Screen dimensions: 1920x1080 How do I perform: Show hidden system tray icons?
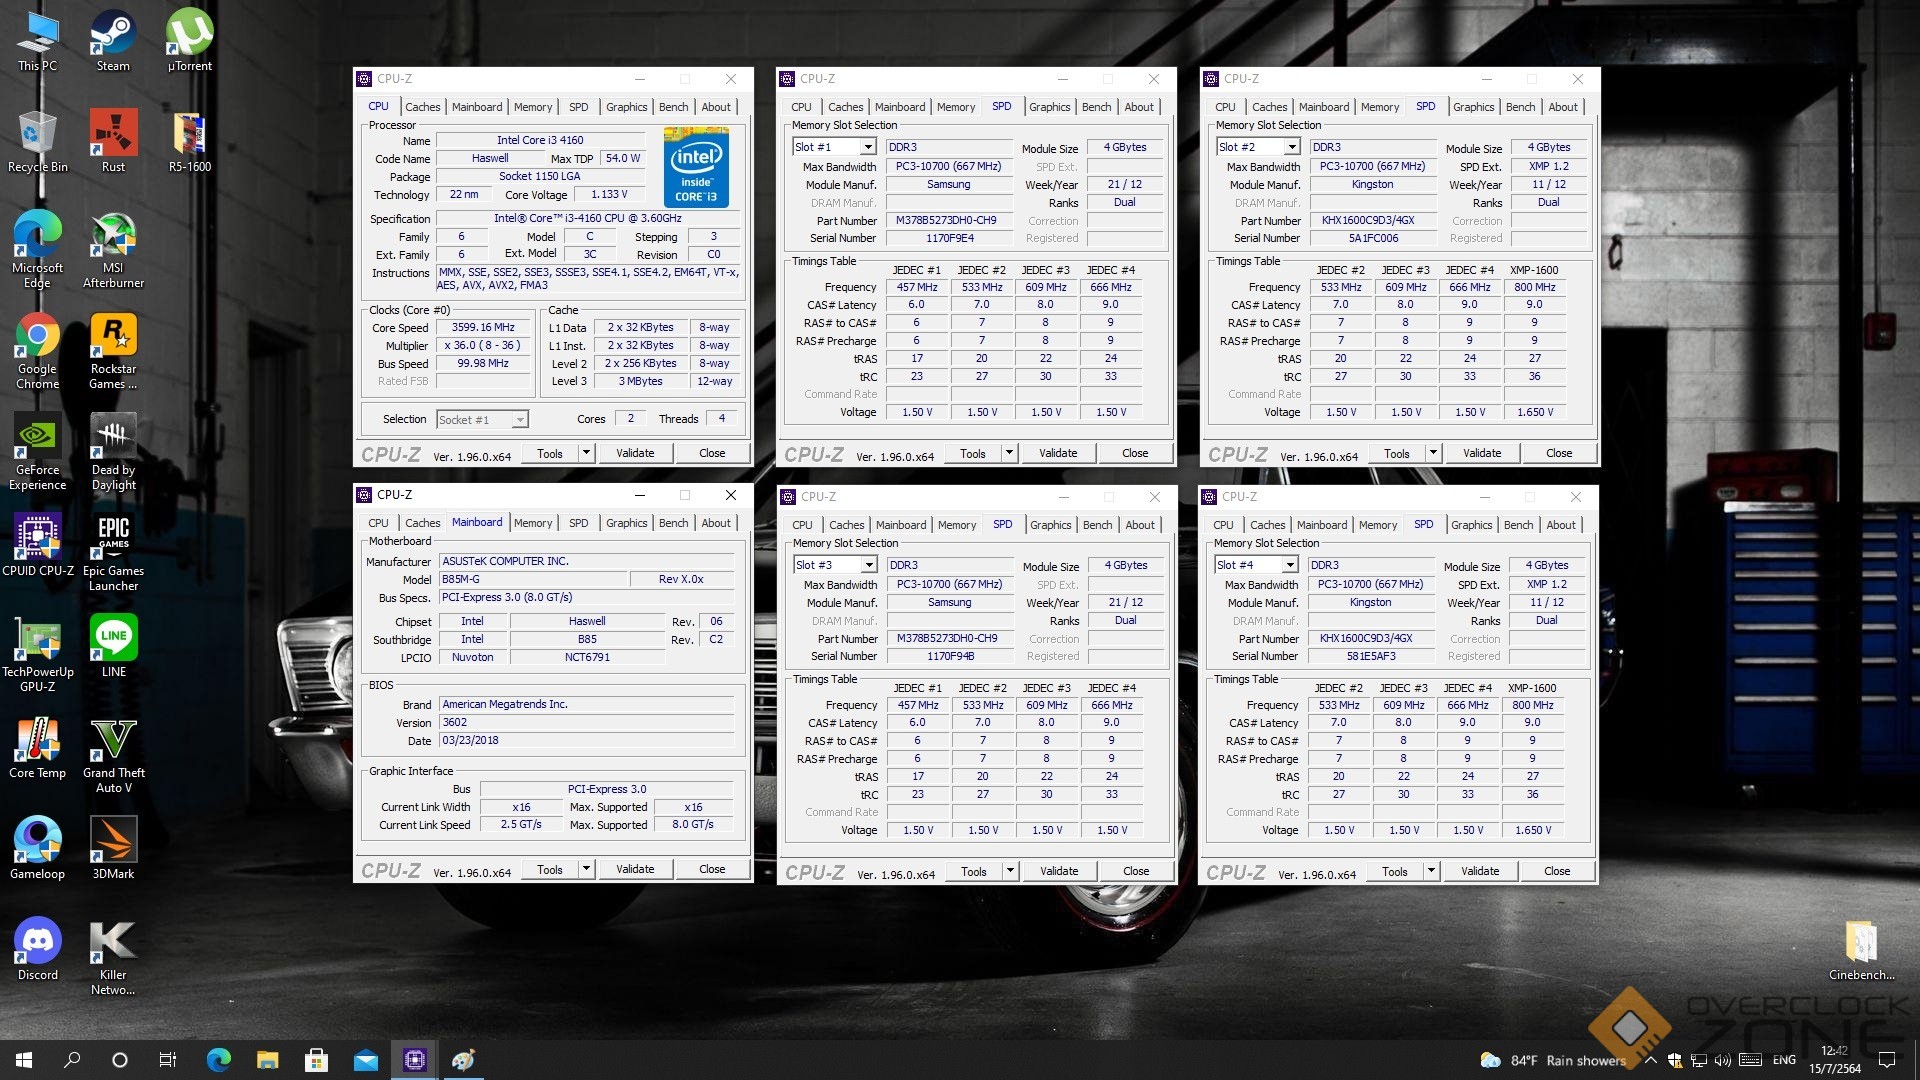tap(1650, 1060)
